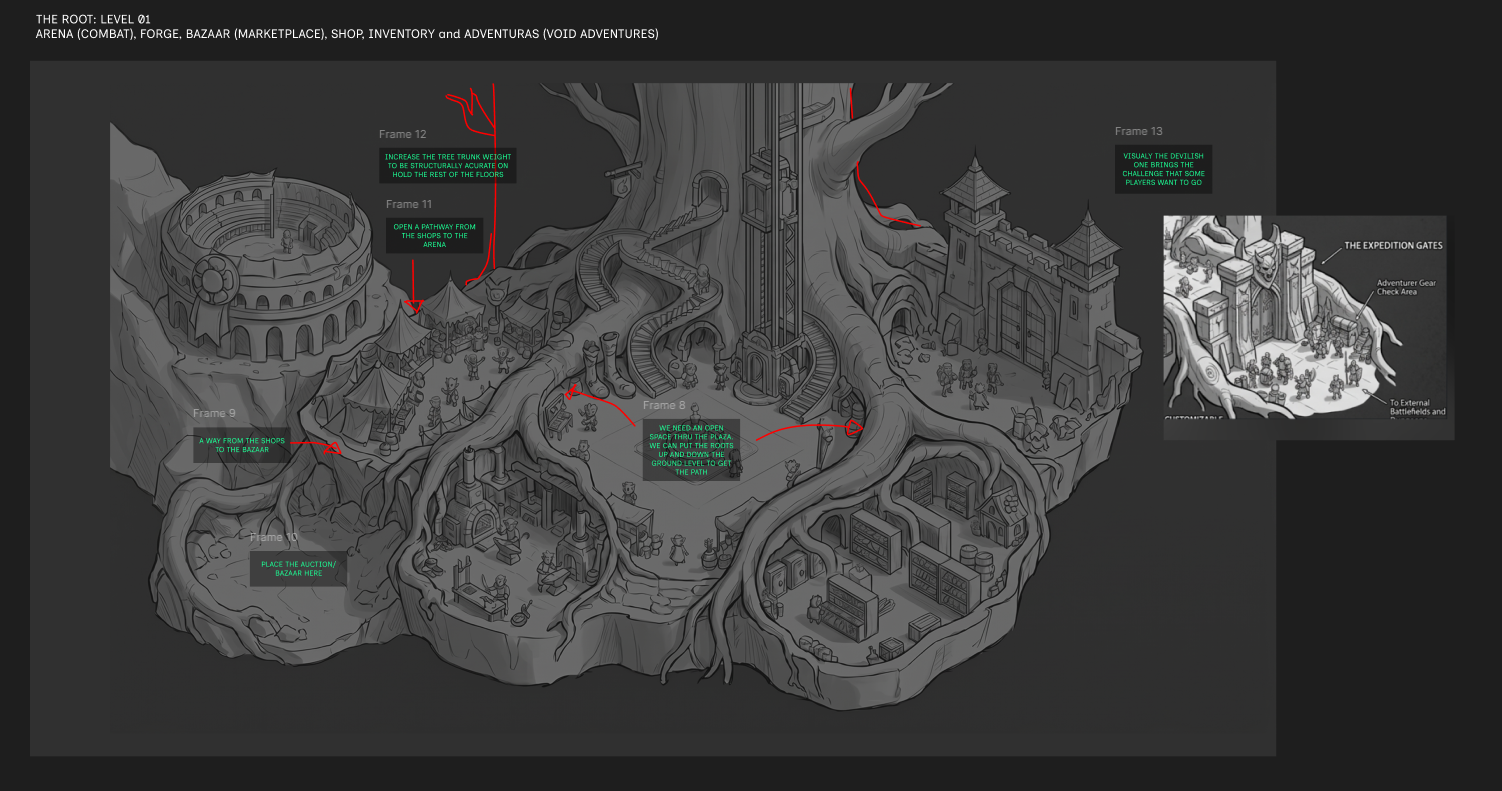Click the 'Increase the tree trunk weight' note

448,165
